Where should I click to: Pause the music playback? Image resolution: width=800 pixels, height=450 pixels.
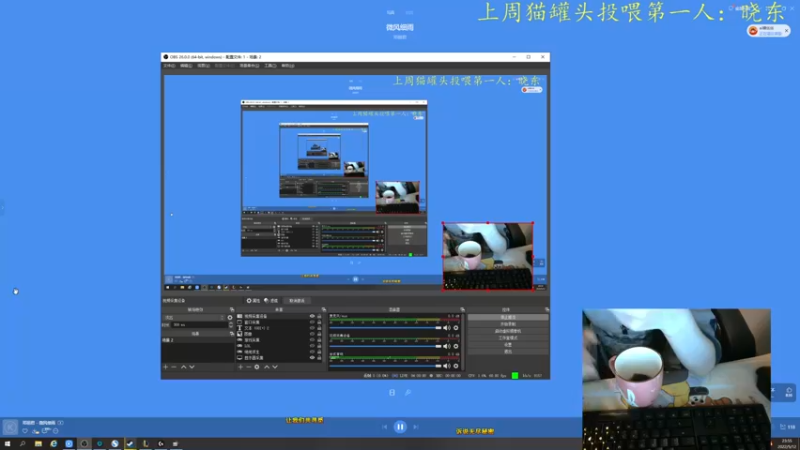pos(400,427)
